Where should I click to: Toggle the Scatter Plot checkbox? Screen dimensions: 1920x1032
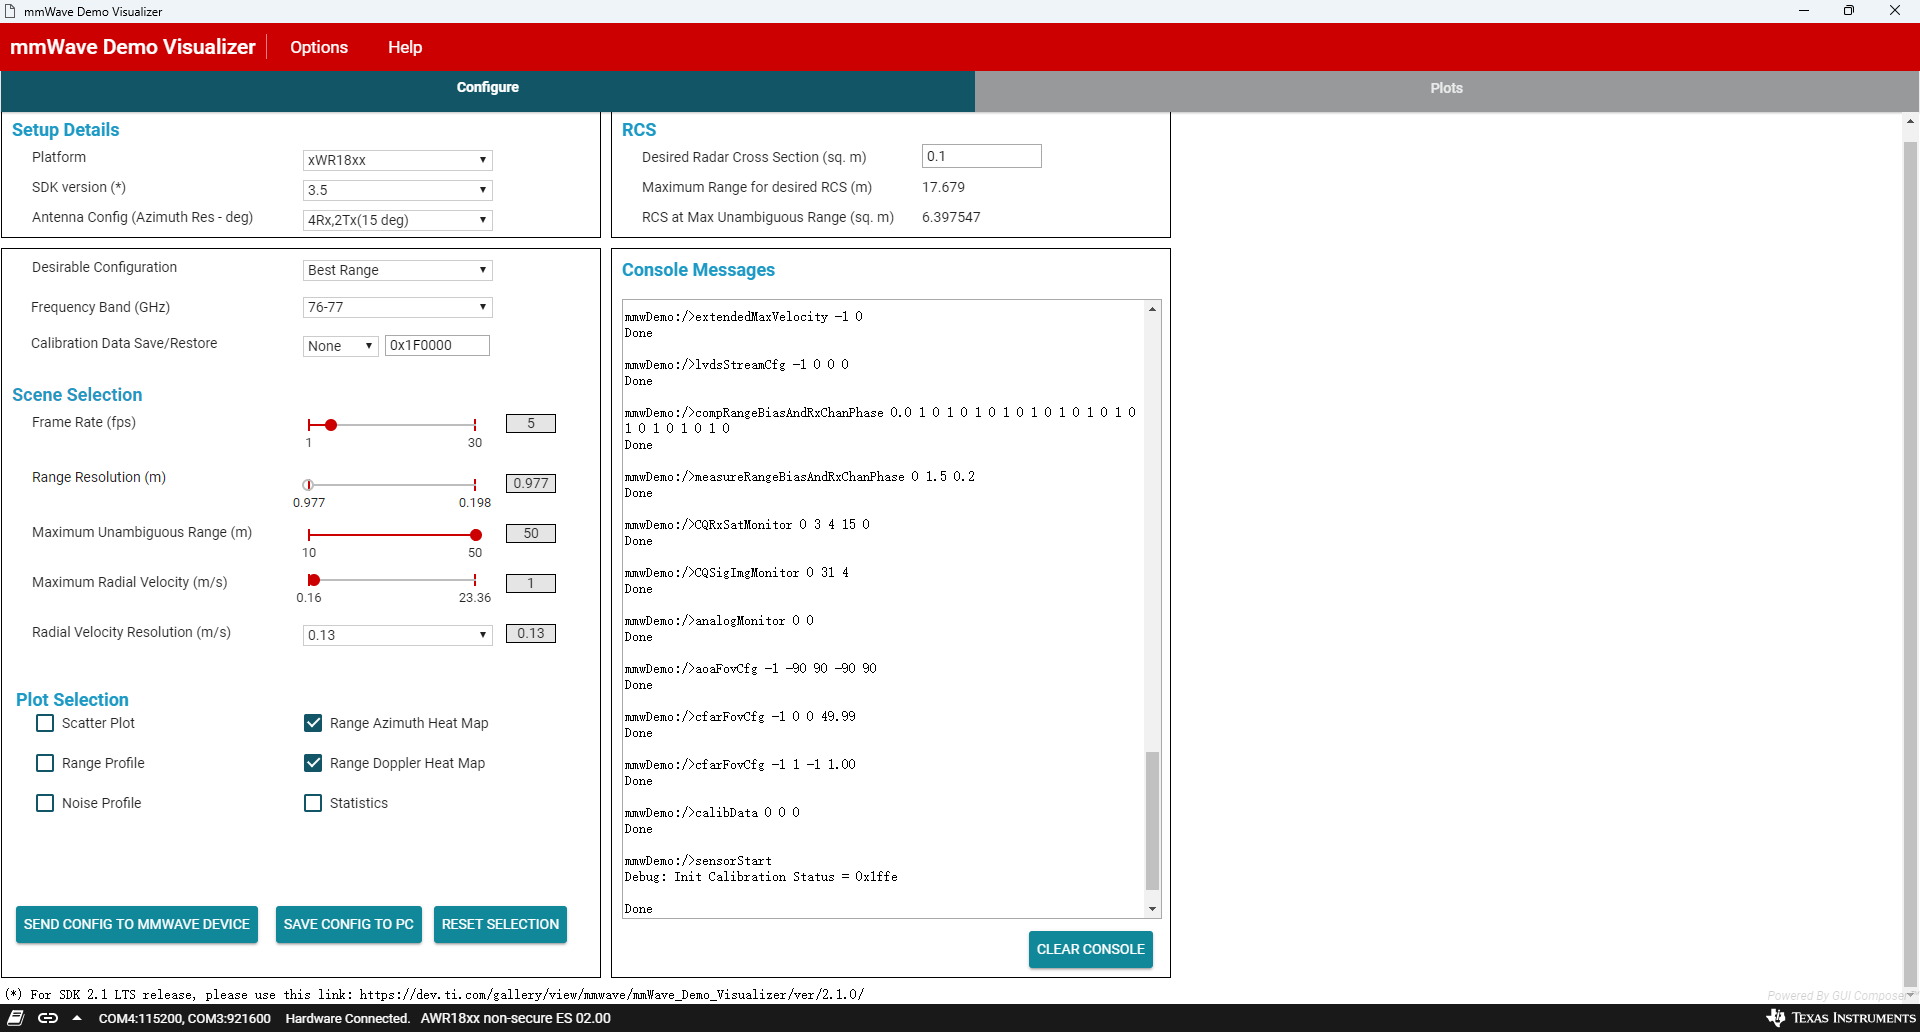[45, 723]
